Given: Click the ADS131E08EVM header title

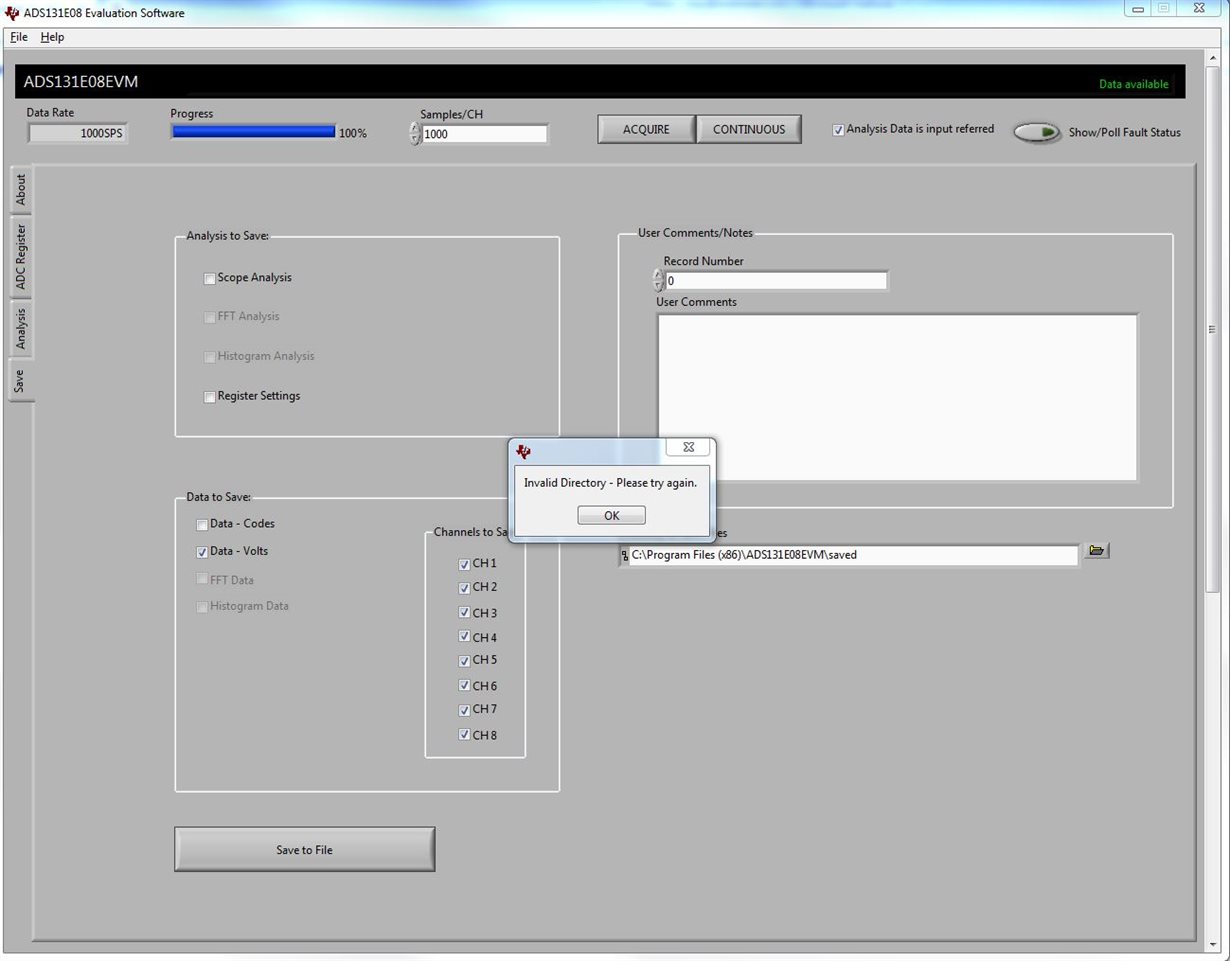Looking at the screenshot, I should coord(81,82).
